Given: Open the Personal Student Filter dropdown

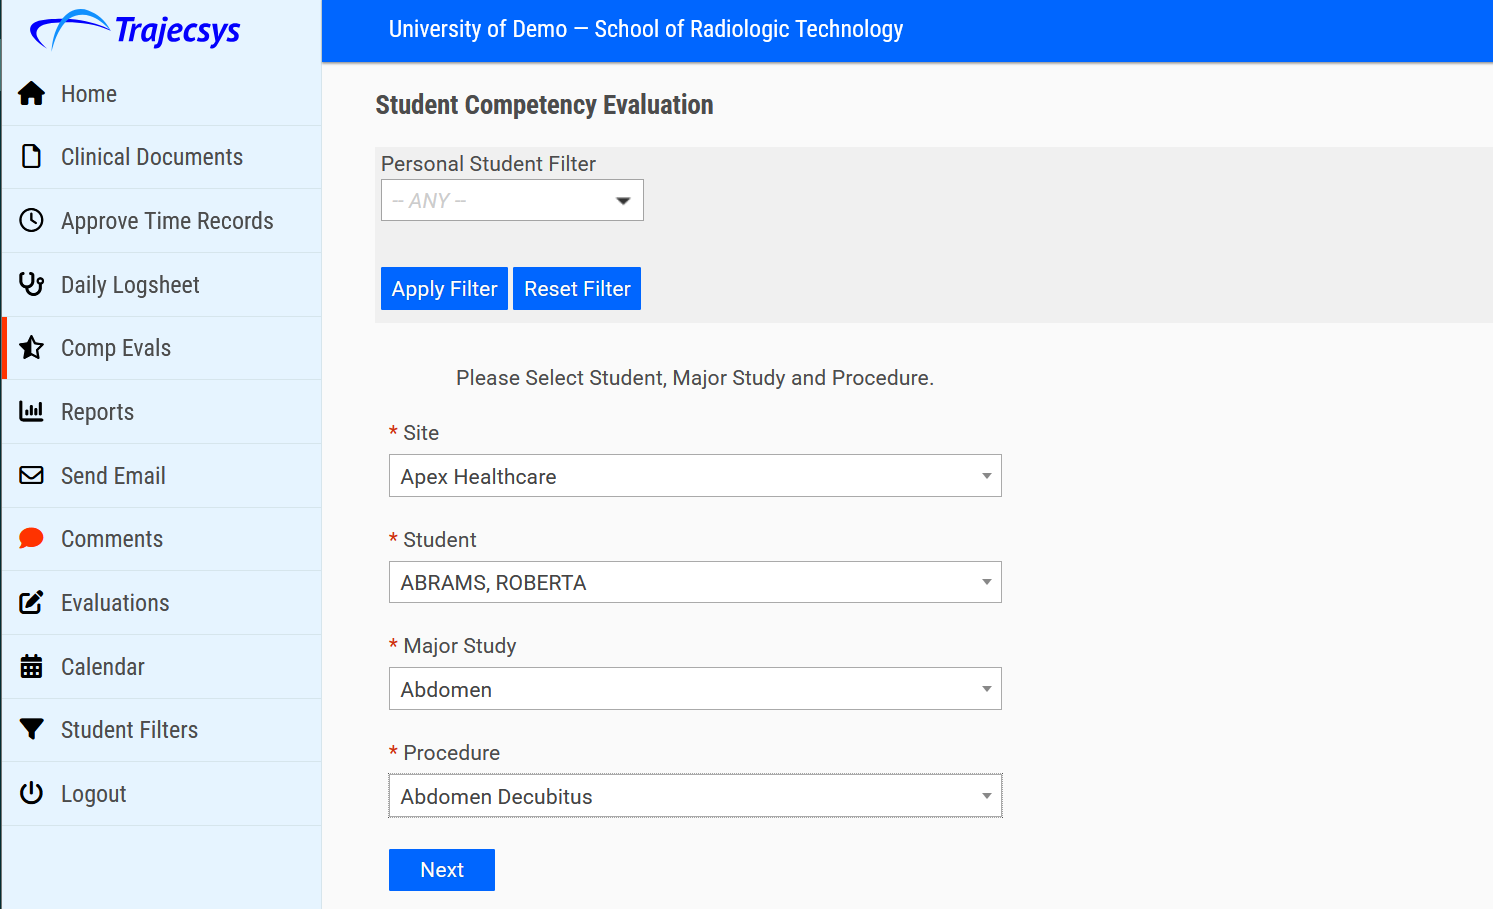Looking at the screenshot, I should coord(511,200).
